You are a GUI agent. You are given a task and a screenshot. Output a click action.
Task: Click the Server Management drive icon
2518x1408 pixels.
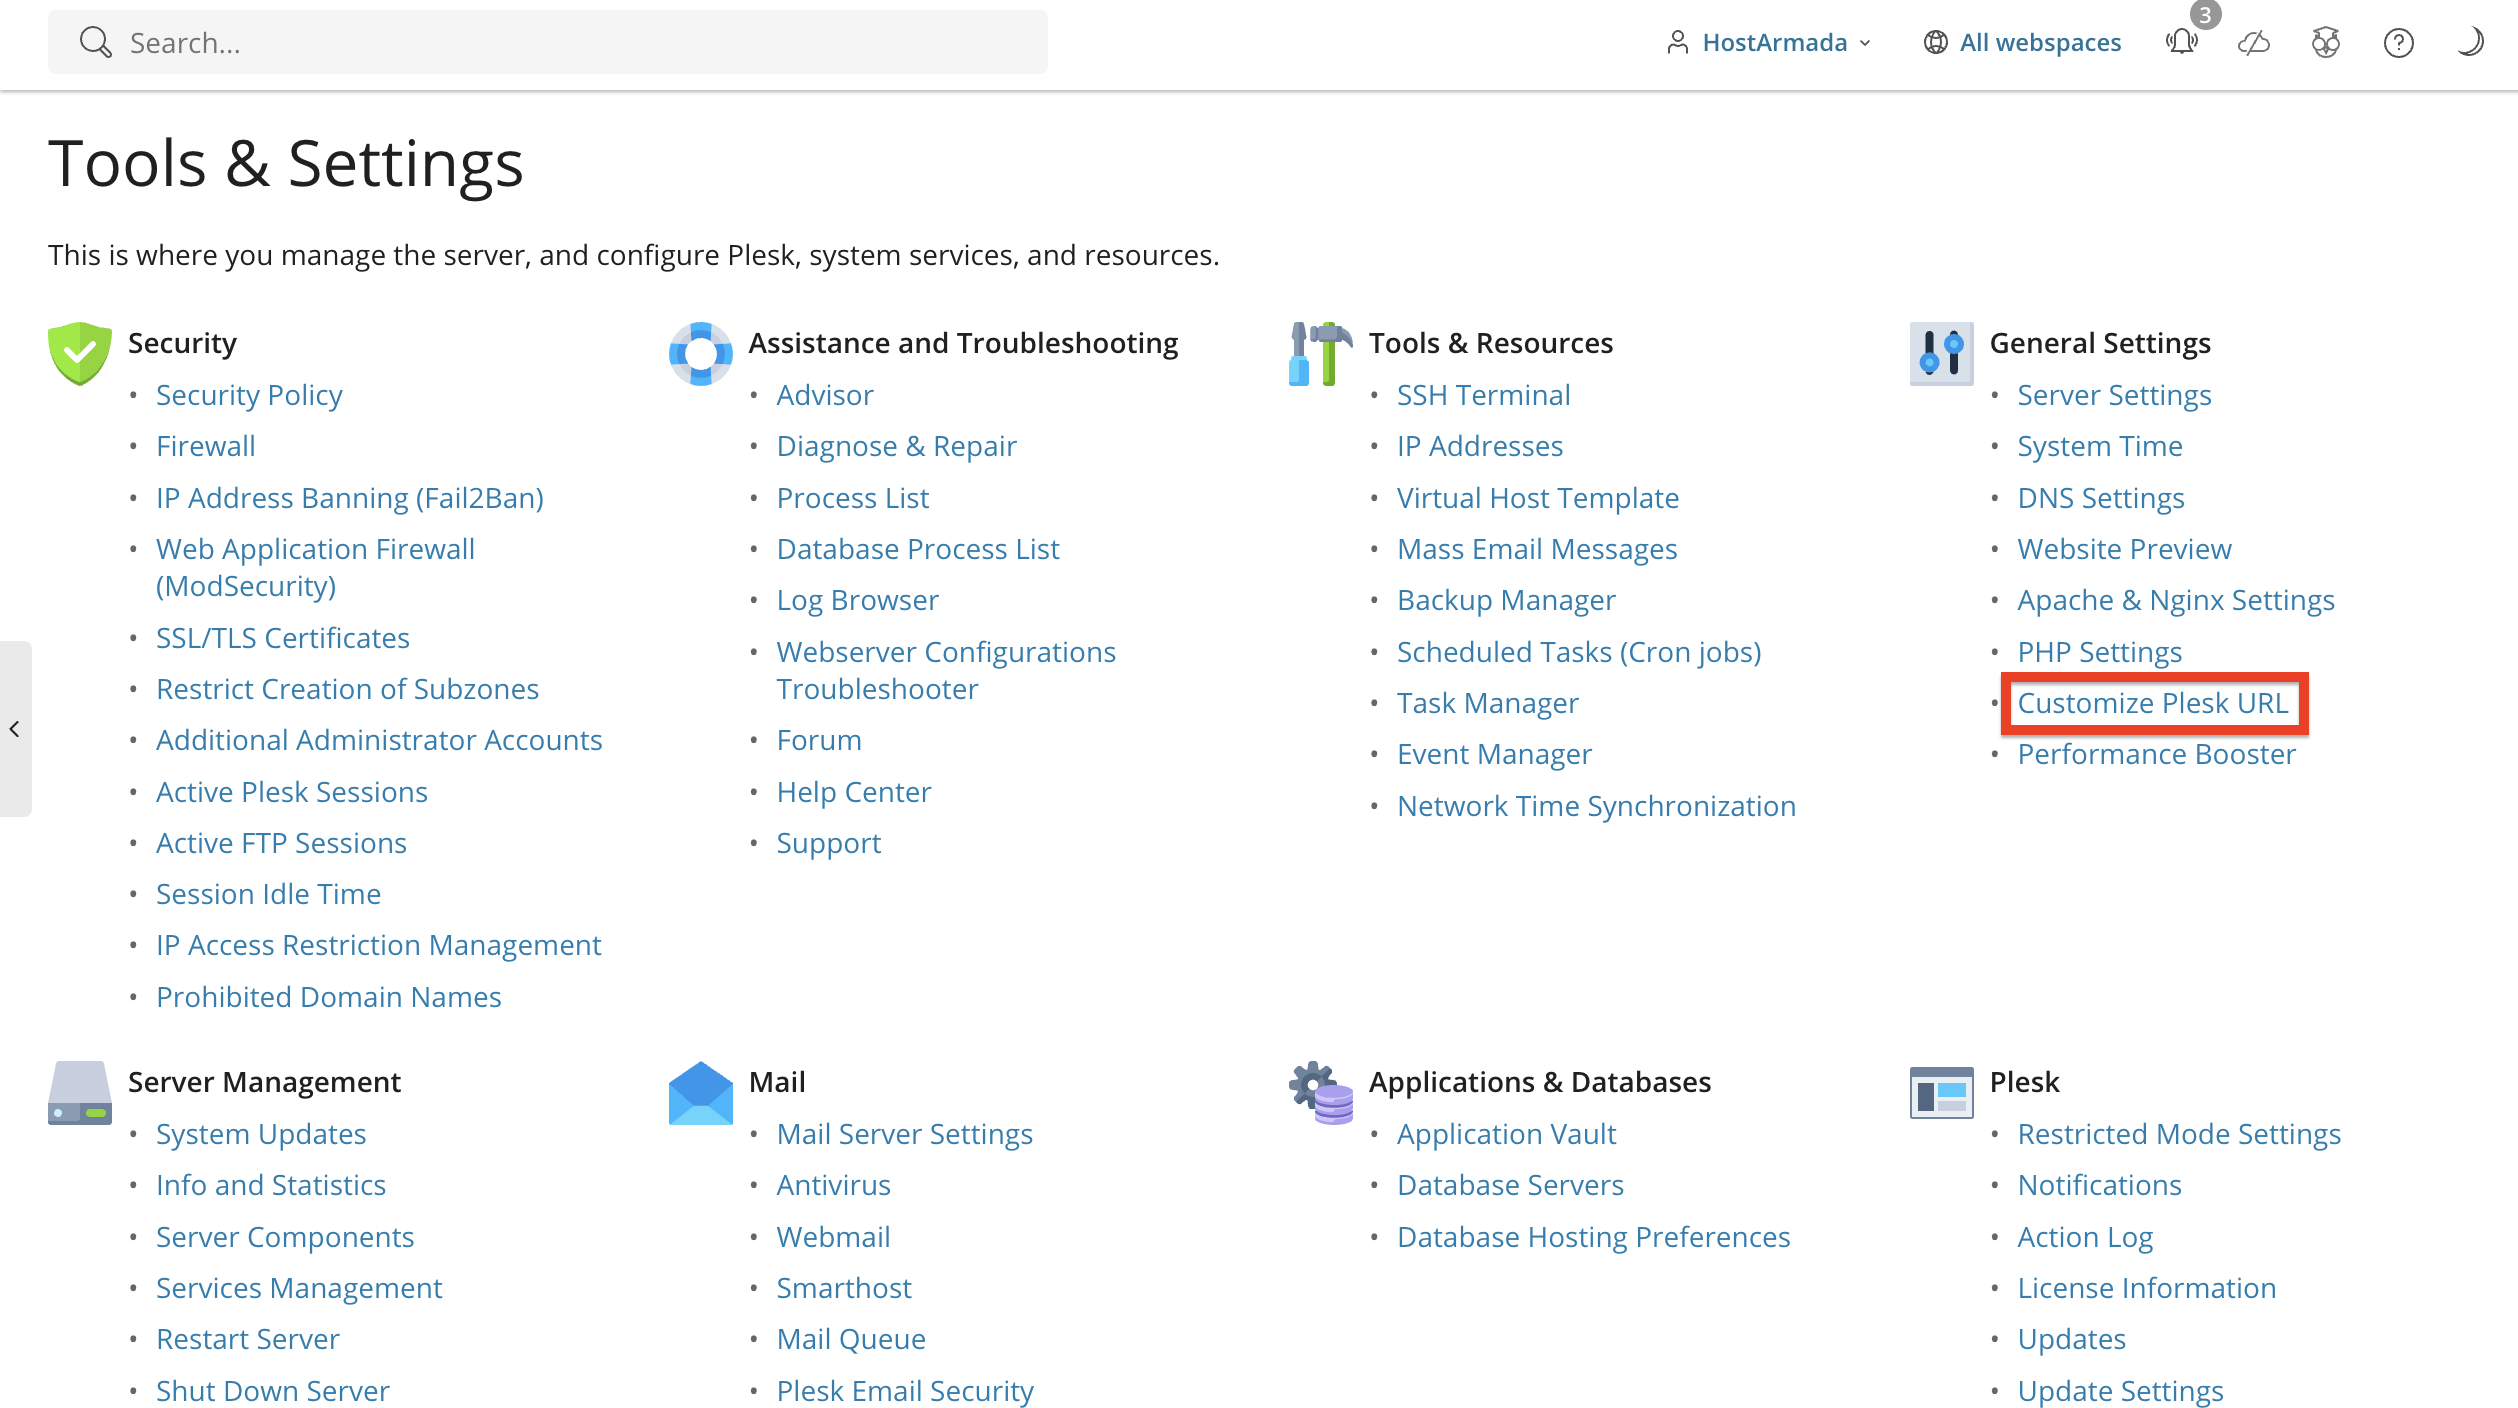(x=80, y=1092)
